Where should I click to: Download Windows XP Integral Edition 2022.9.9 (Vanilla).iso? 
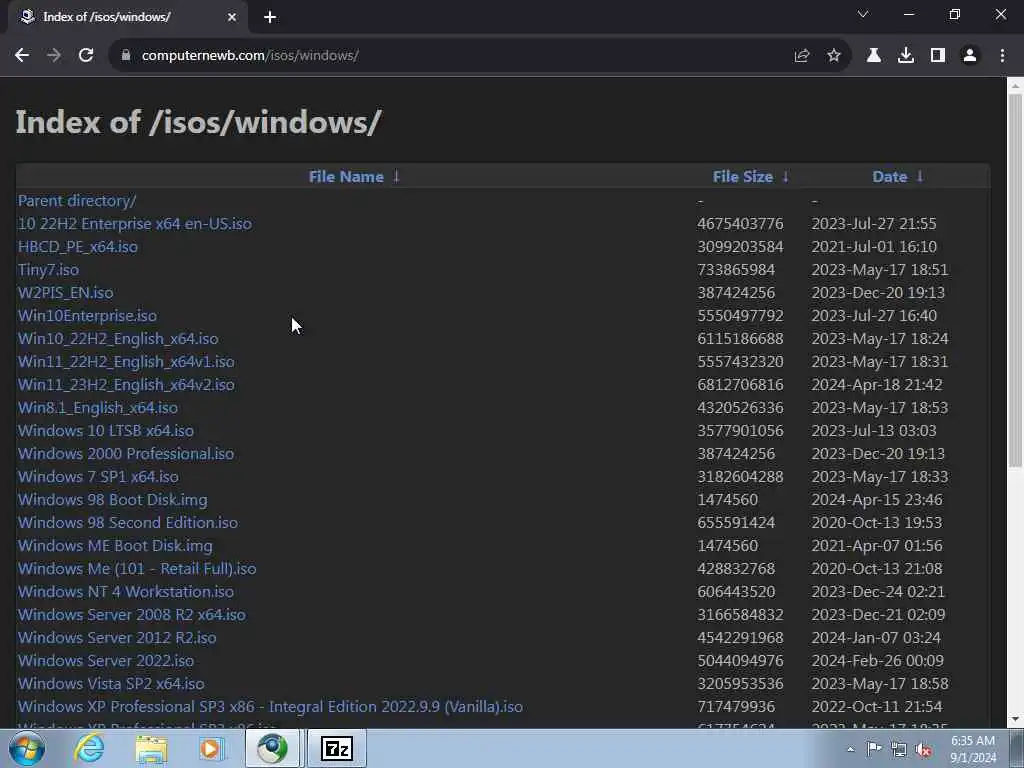click(270, 707)
